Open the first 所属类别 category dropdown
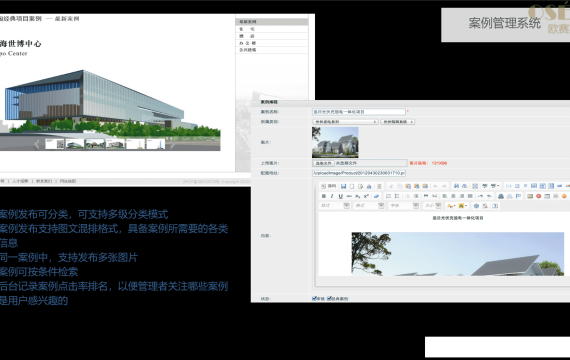The image size is (570, 360). [345, 122]
